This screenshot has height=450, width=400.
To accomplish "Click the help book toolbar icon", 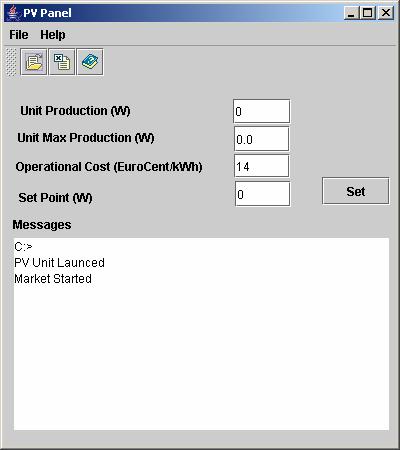I will [90, 62].
